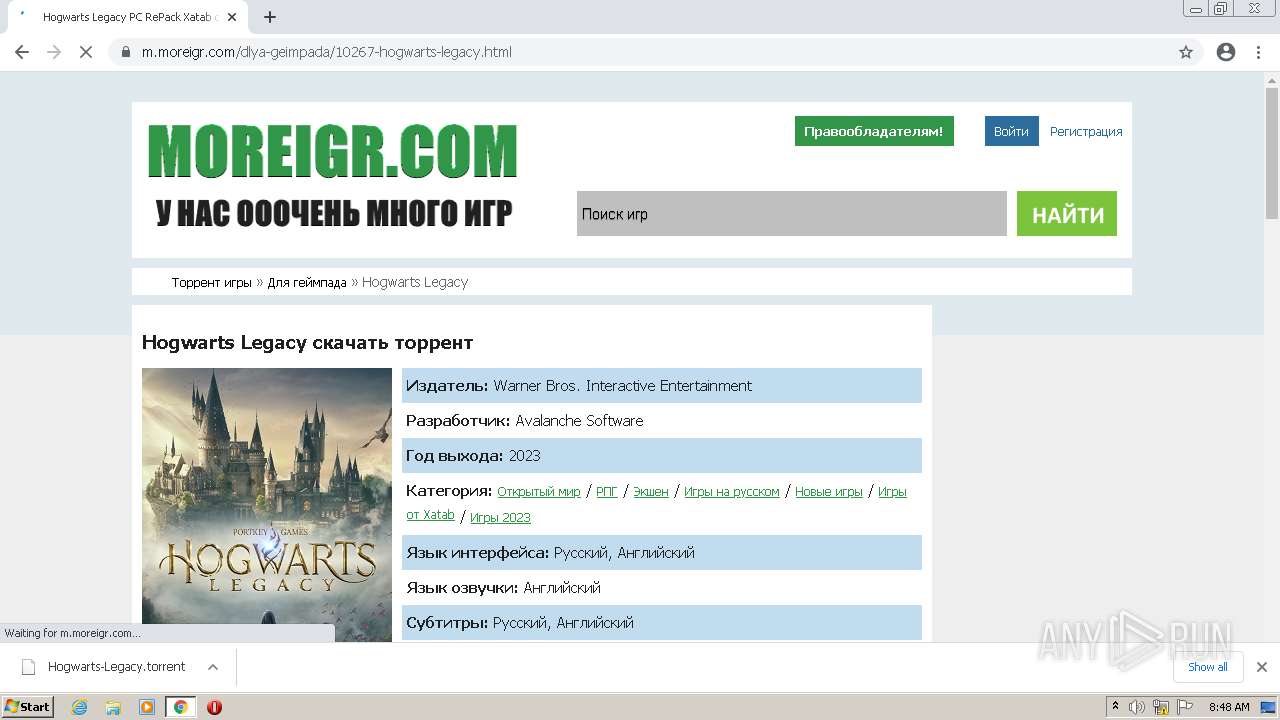Open the Windows Start menu

[x=28, y=707]
